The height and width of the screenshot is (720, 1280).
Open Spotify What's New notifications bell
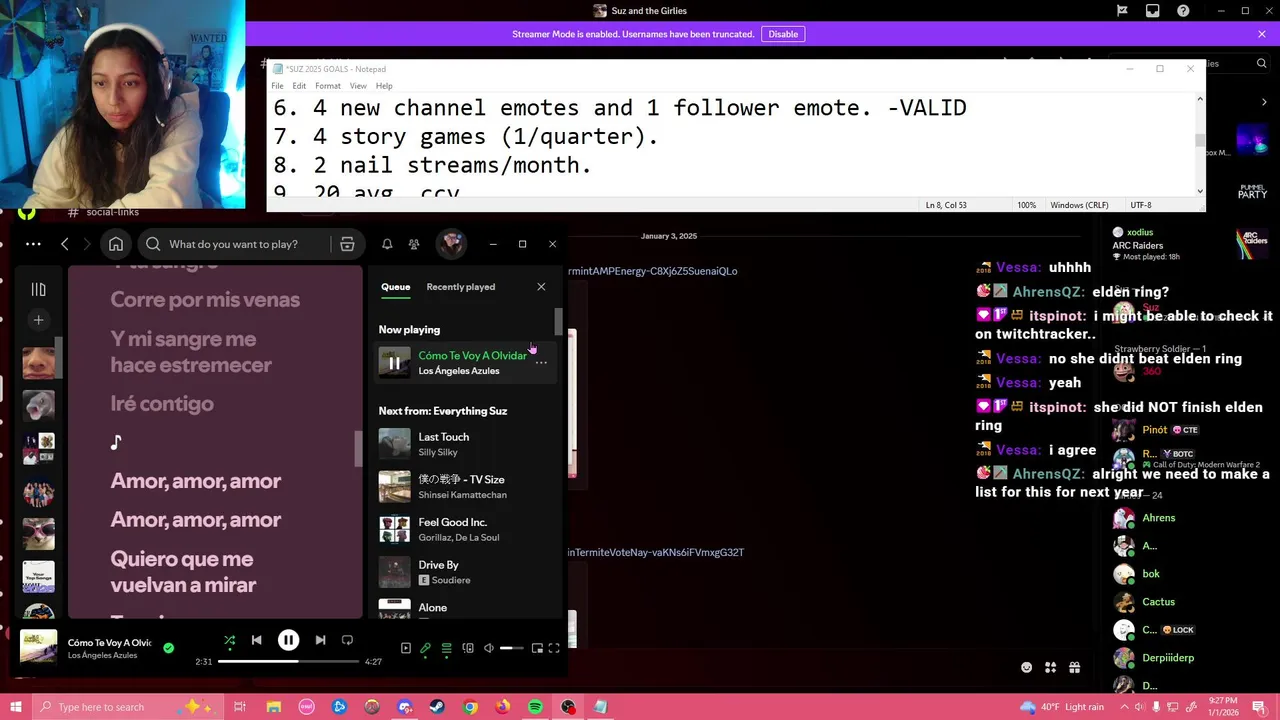[x=387, y=244]
